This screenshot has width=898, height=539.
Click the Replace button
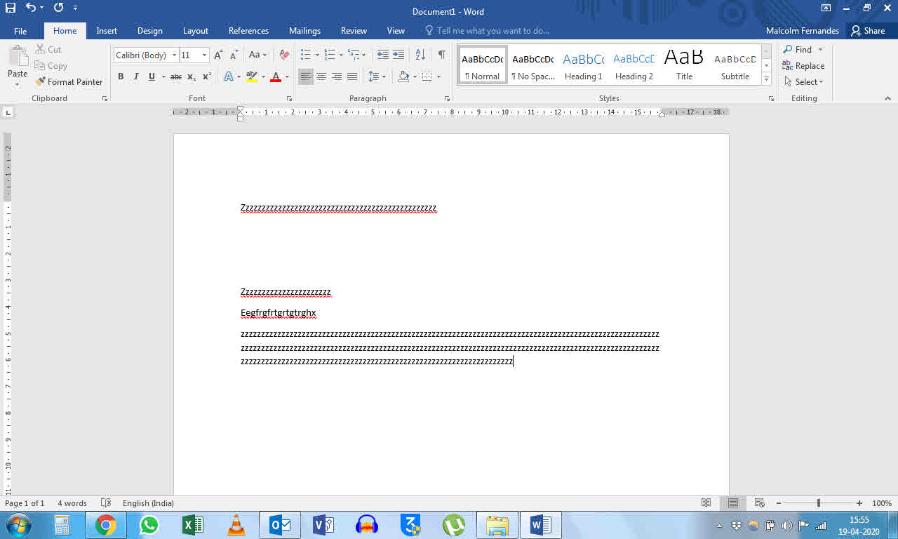point(804,66)
